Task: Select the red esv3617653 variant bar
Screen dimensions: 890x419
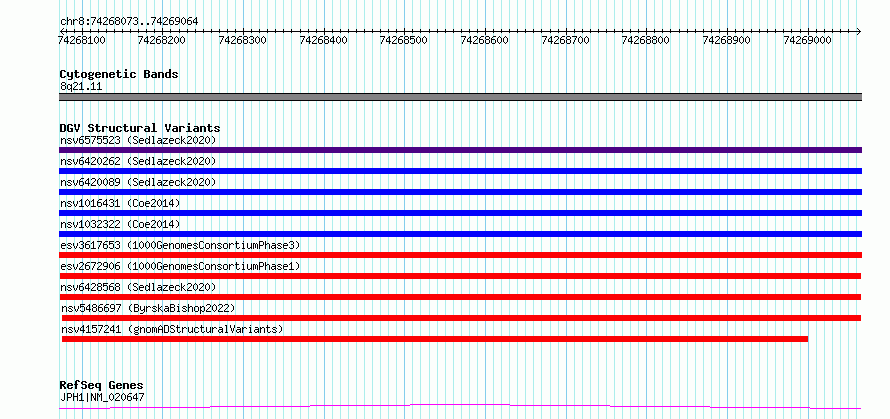Action: 460,255
